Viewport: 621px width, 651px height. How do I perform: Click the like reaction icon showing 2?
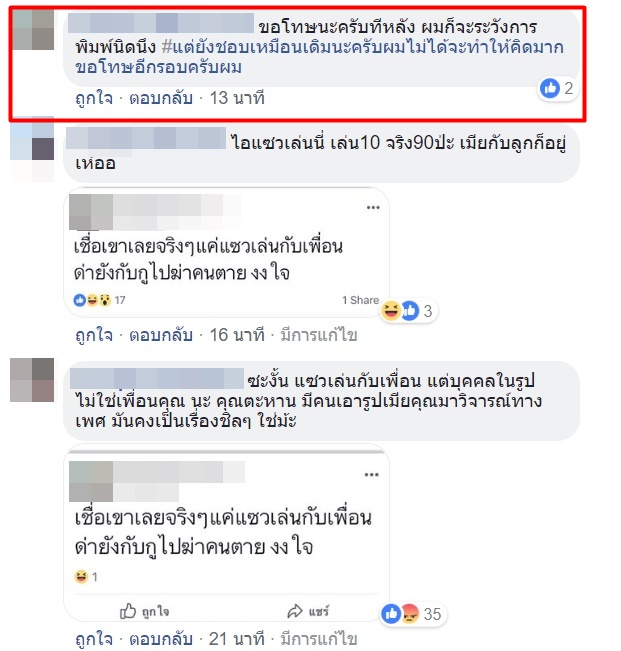[x=550, y=88]
